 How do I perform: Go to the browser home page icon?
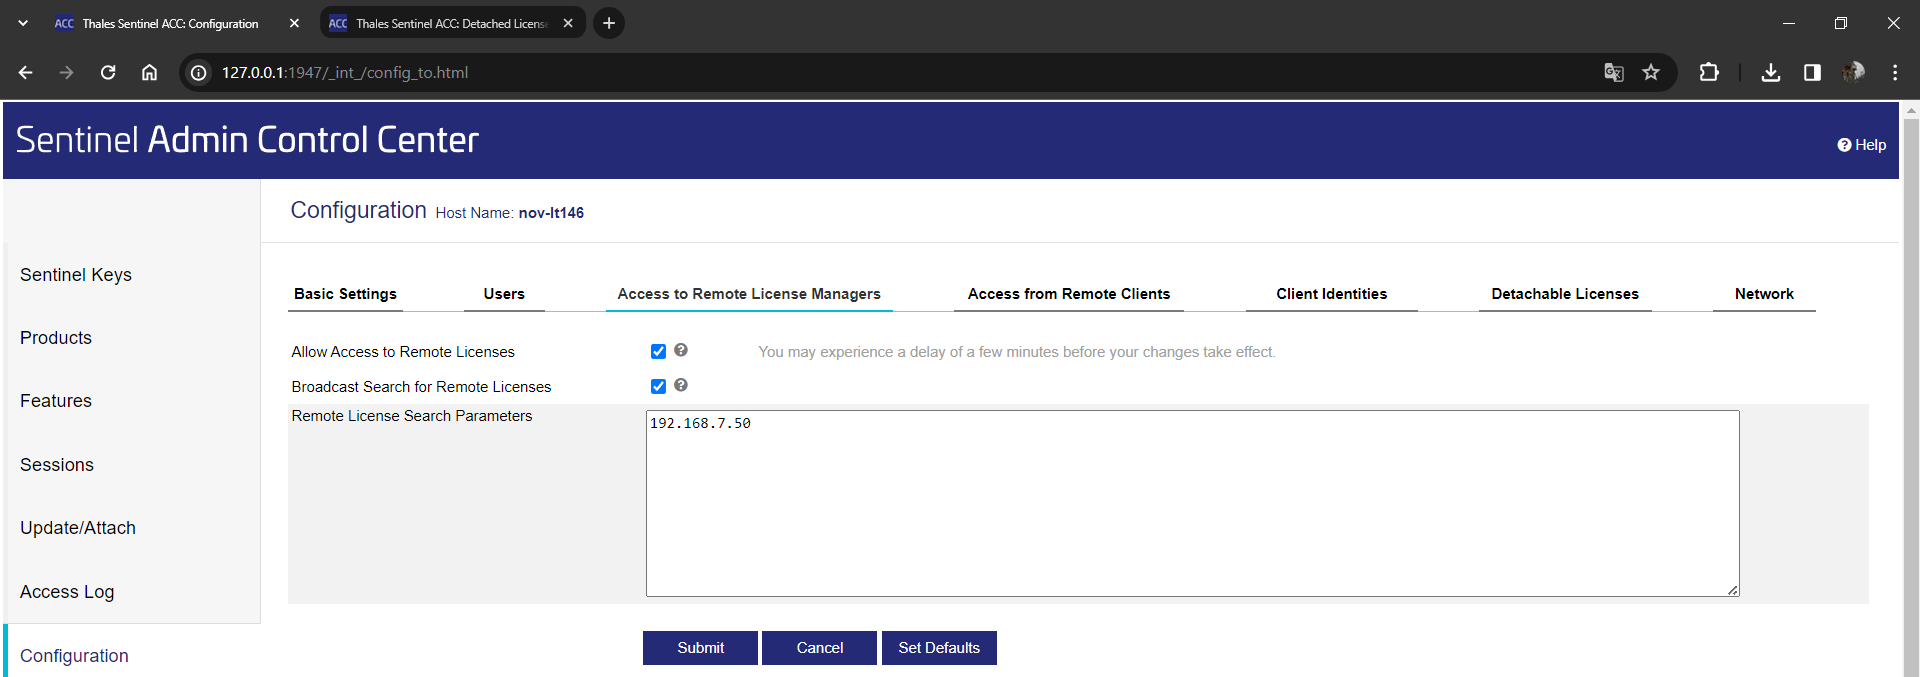coord(149,72)
